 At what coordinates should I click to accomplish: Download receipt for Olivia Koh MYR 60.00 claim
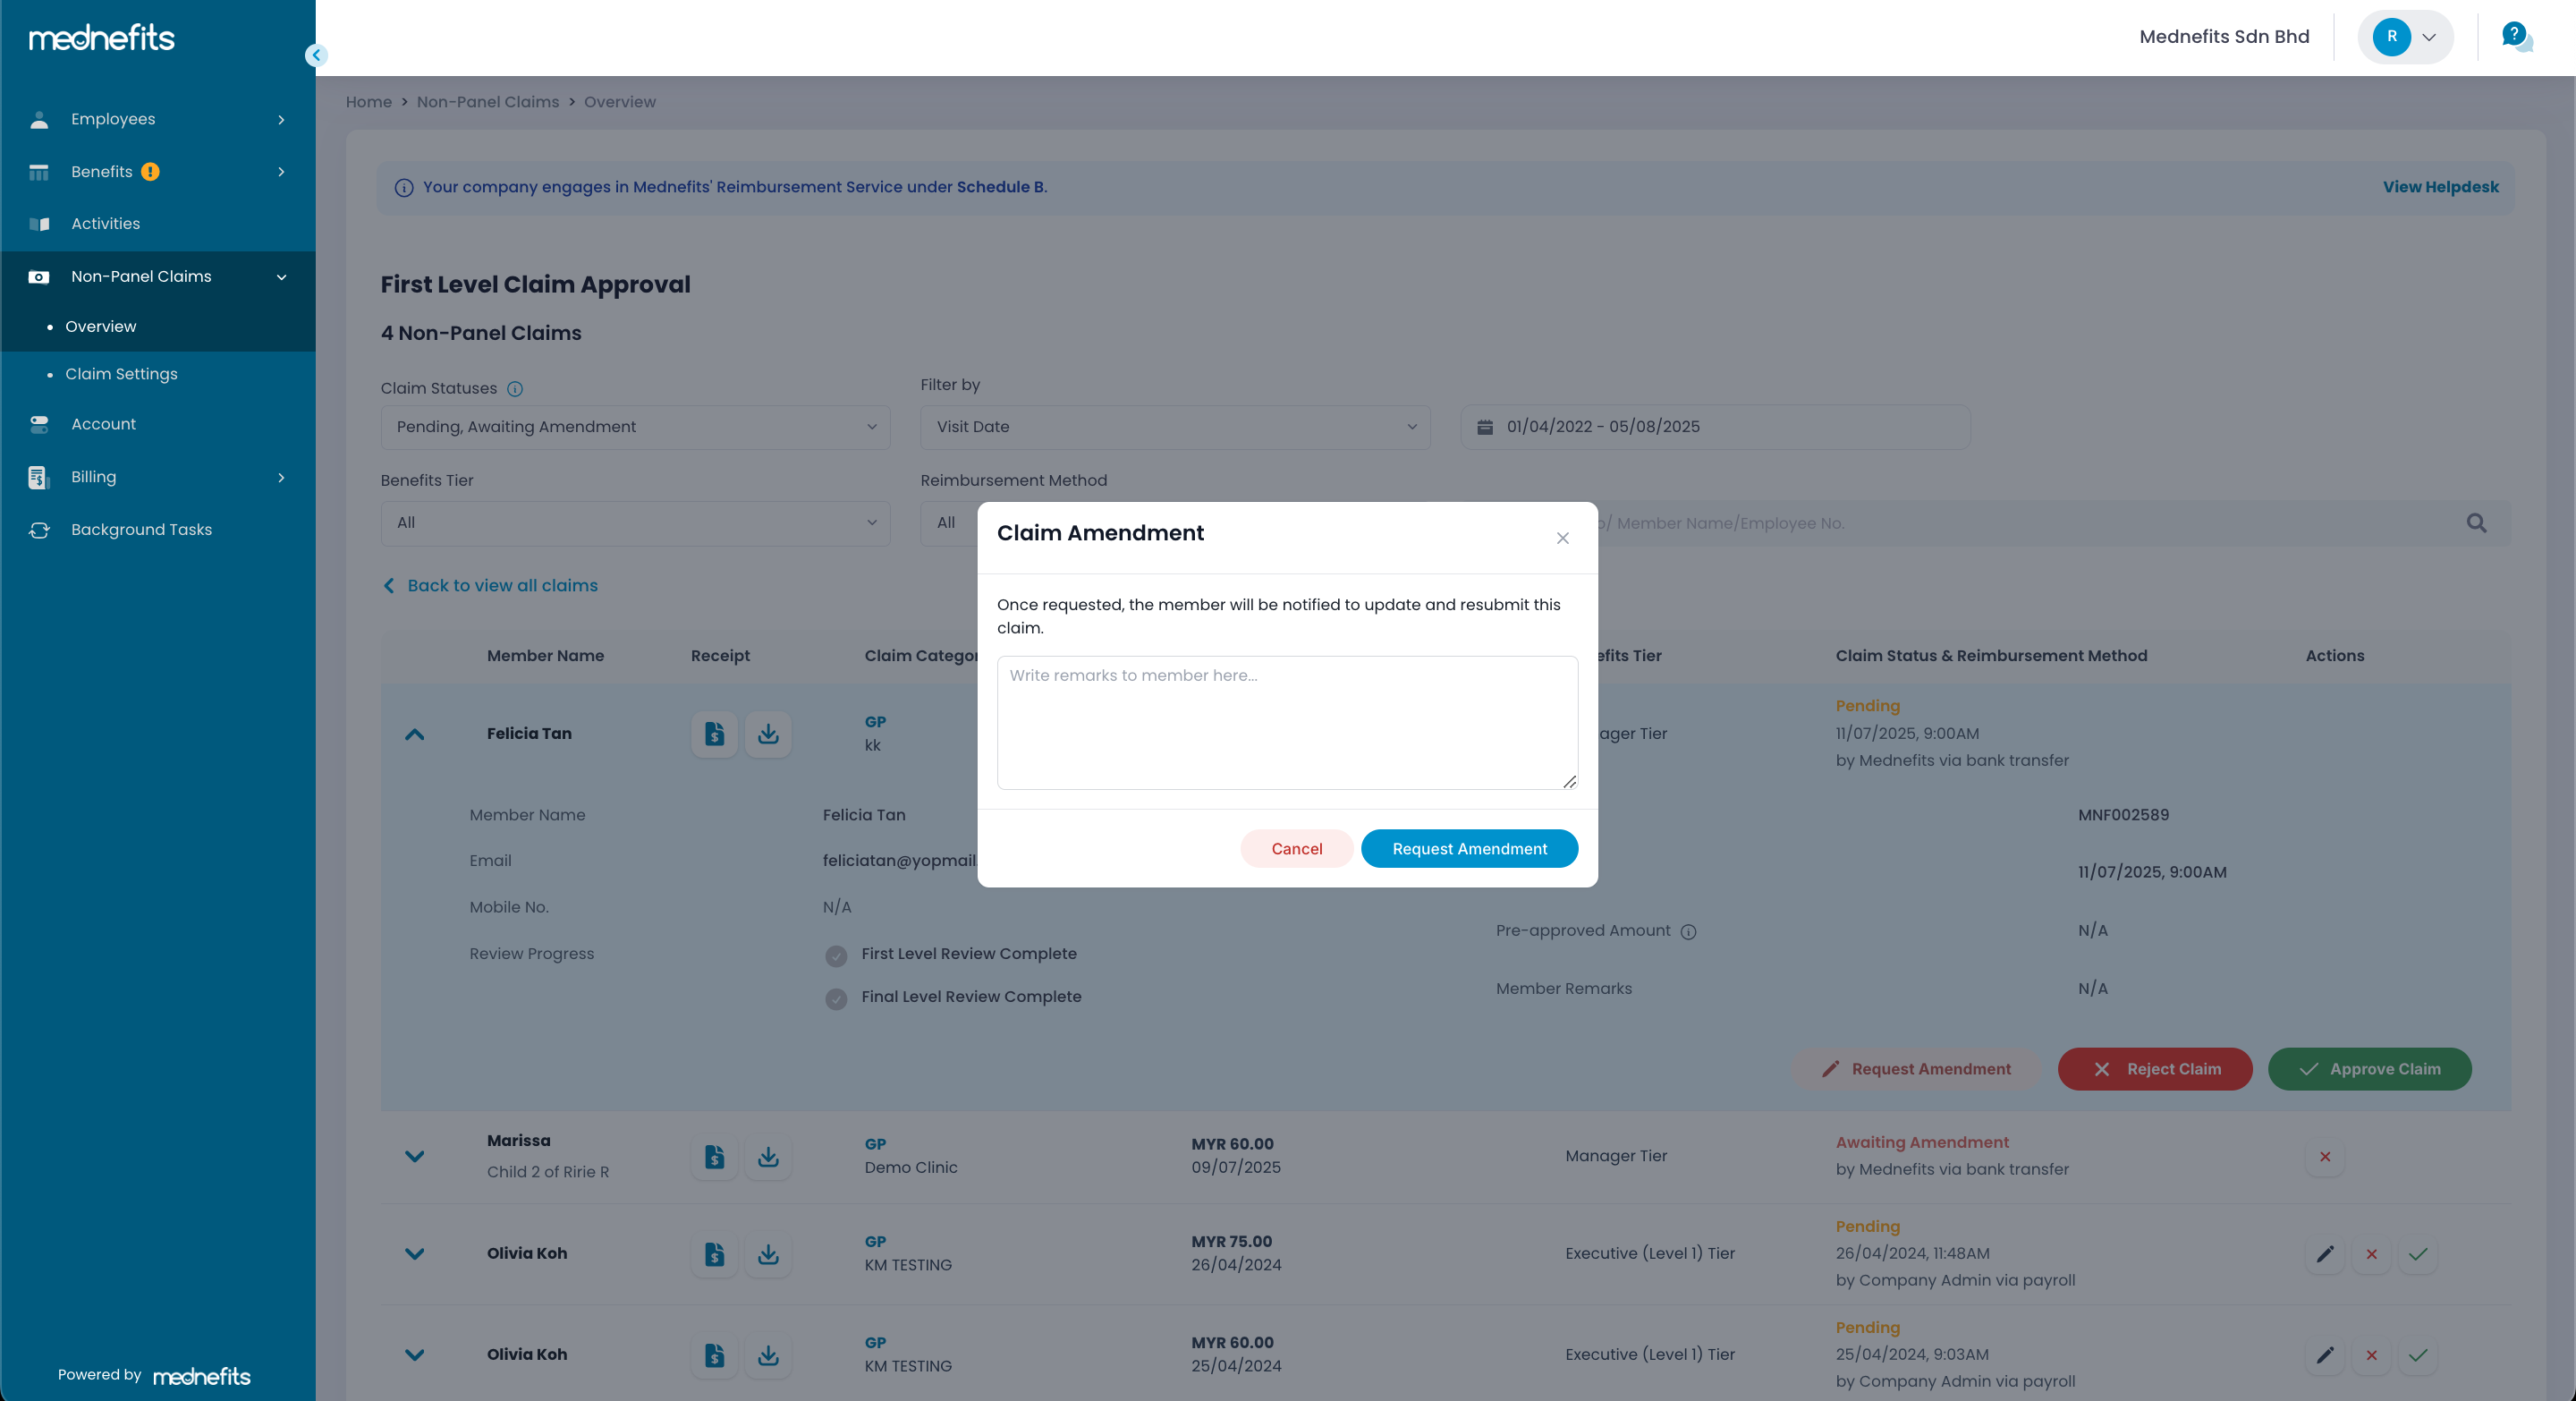coord(768,1355)
